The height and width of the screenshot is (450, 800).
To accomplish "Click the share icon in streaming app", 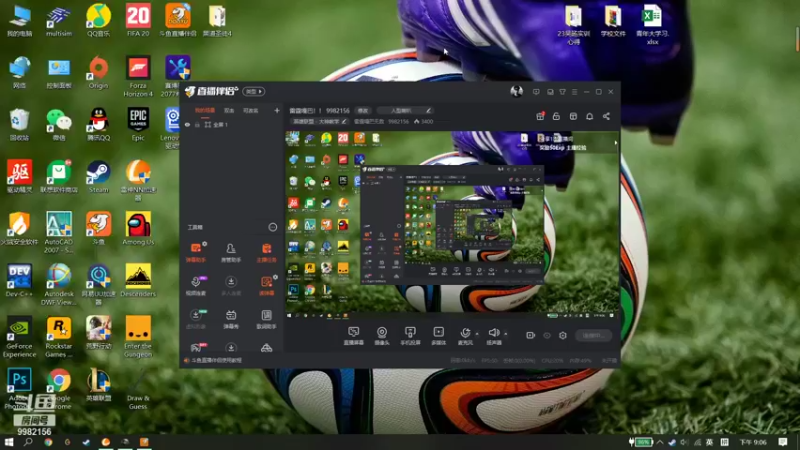I will point(606,116).
